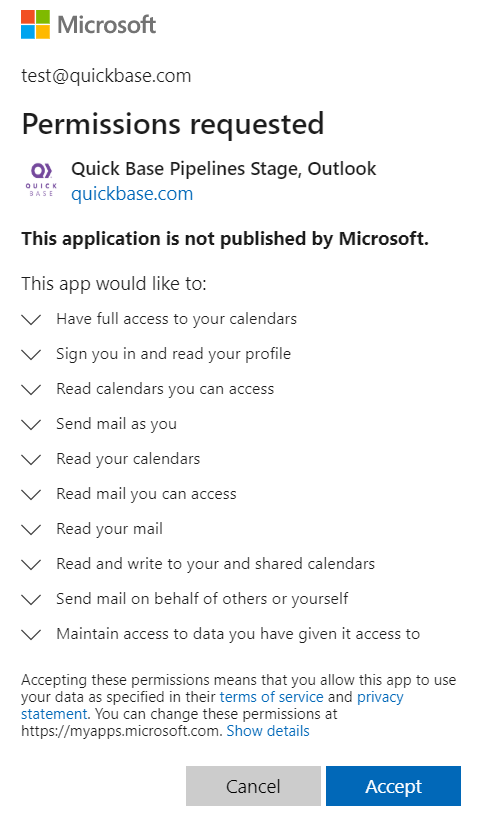Expand 'Send mail on behalf of others or yourself'

point(32,600)
